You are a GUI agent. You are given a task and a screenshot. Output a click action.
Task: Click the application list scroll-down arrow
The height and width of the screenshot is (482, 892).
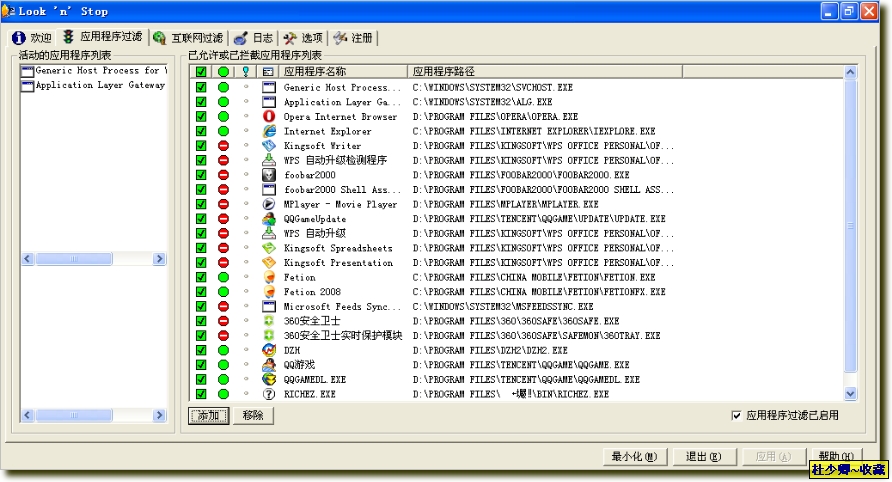[850, 393]
